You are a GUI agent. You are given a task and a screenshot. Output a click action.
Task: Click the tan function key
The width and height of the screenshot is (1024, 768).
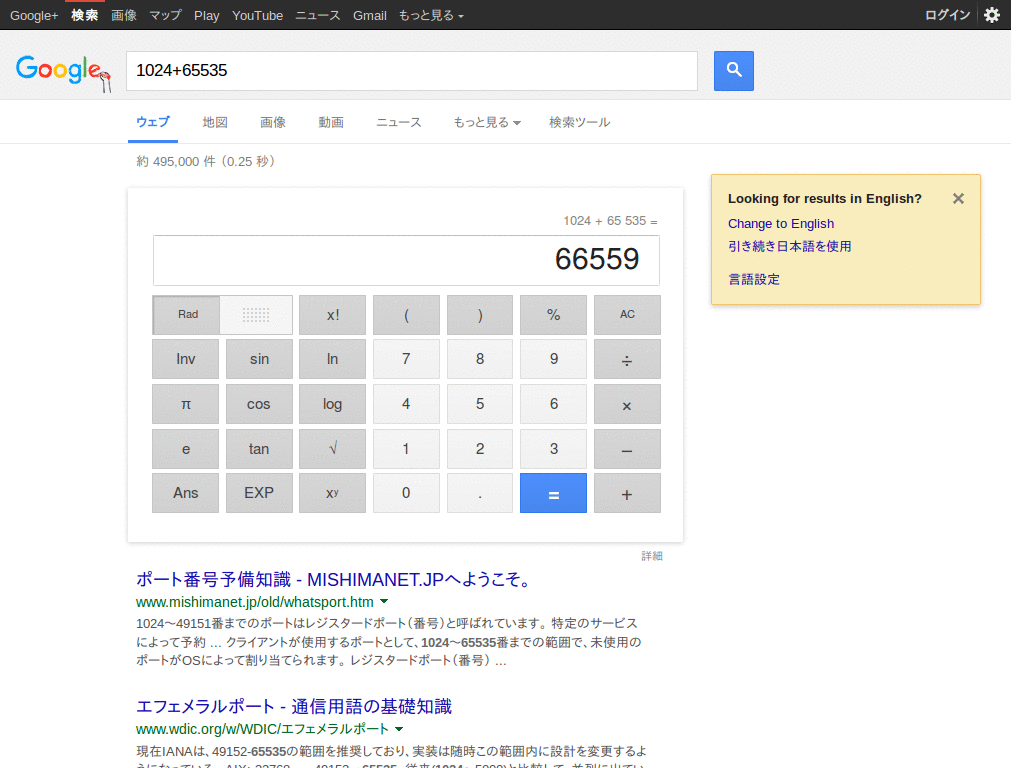(259, 449)
